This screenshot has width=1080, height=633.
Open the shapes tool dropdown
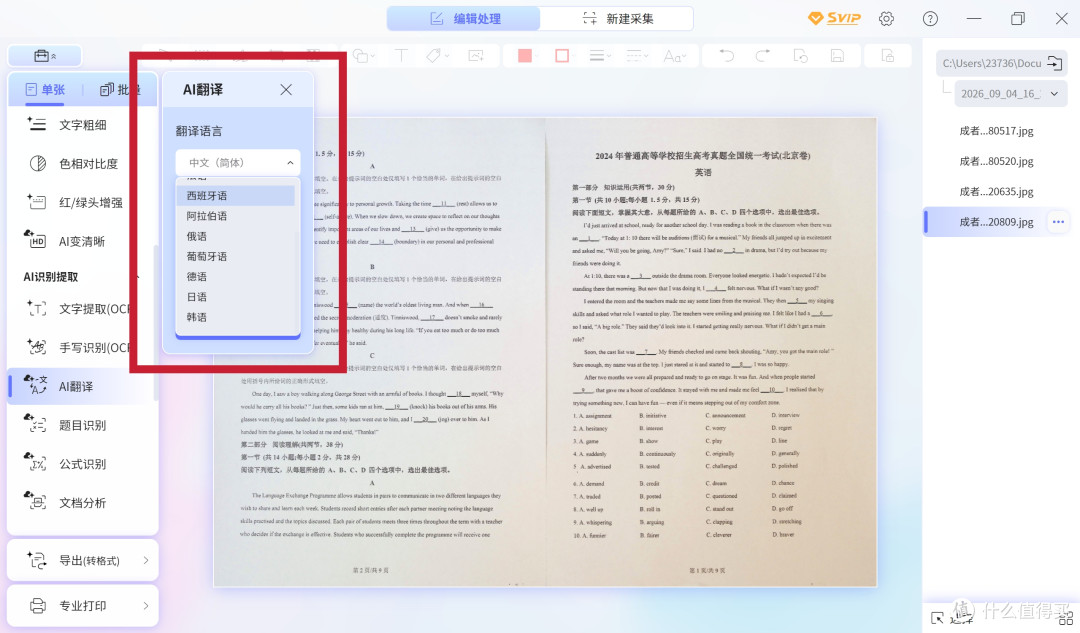[363, 56]
